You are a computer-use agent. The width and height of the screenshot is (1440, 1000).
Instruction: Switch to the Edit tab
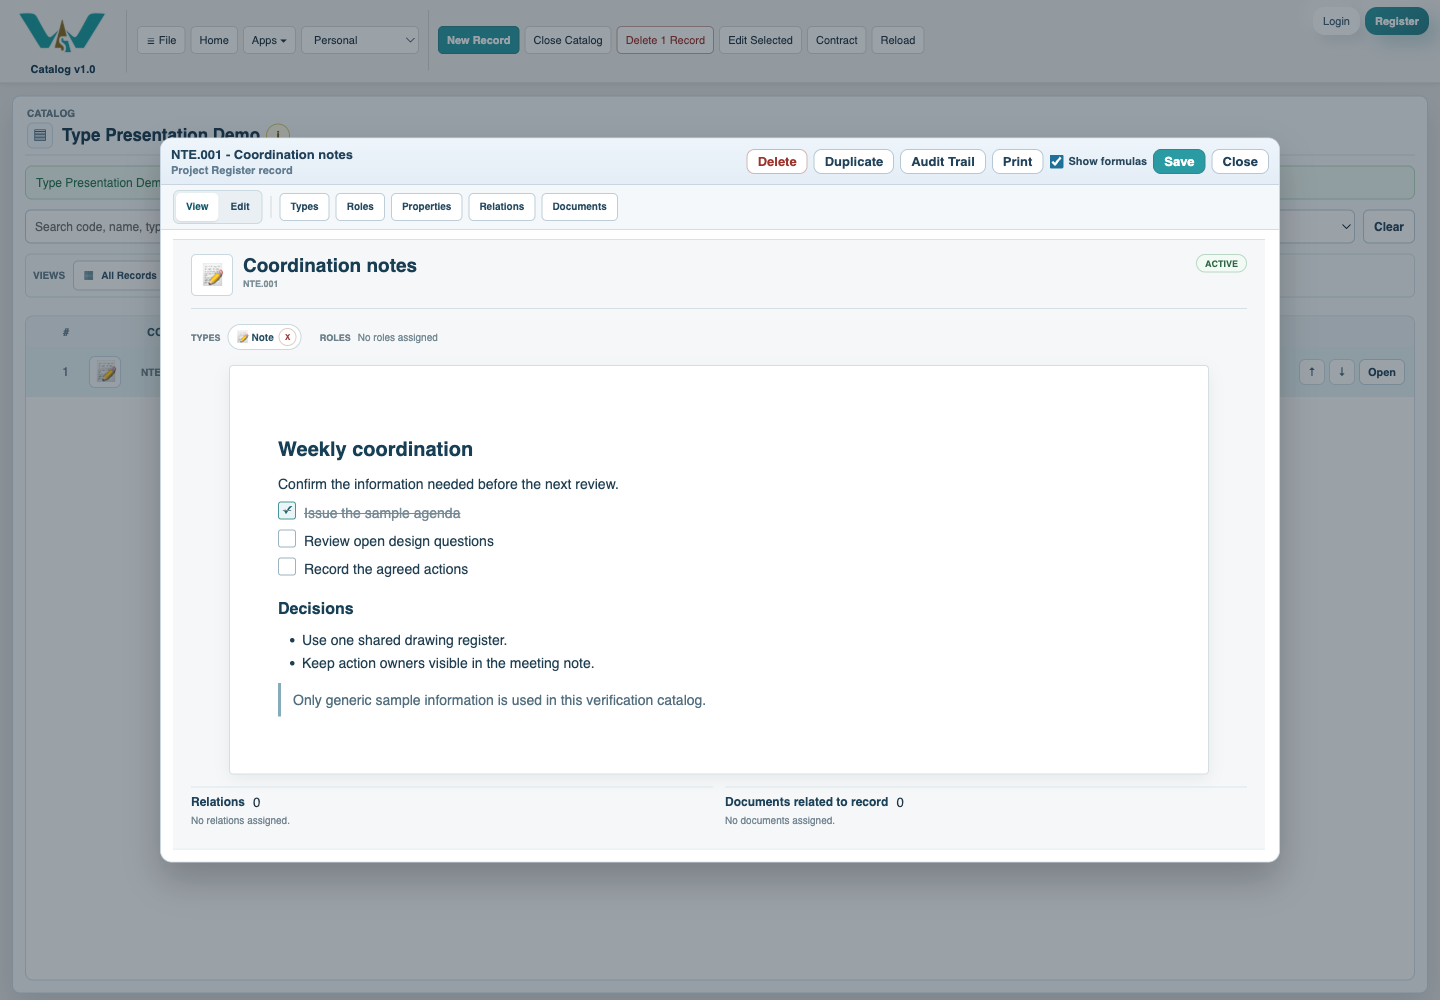point(240,207)
